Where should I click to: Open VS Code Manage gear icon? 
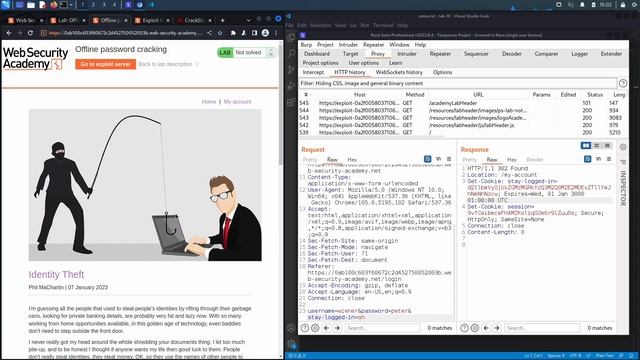coord(291,344)
